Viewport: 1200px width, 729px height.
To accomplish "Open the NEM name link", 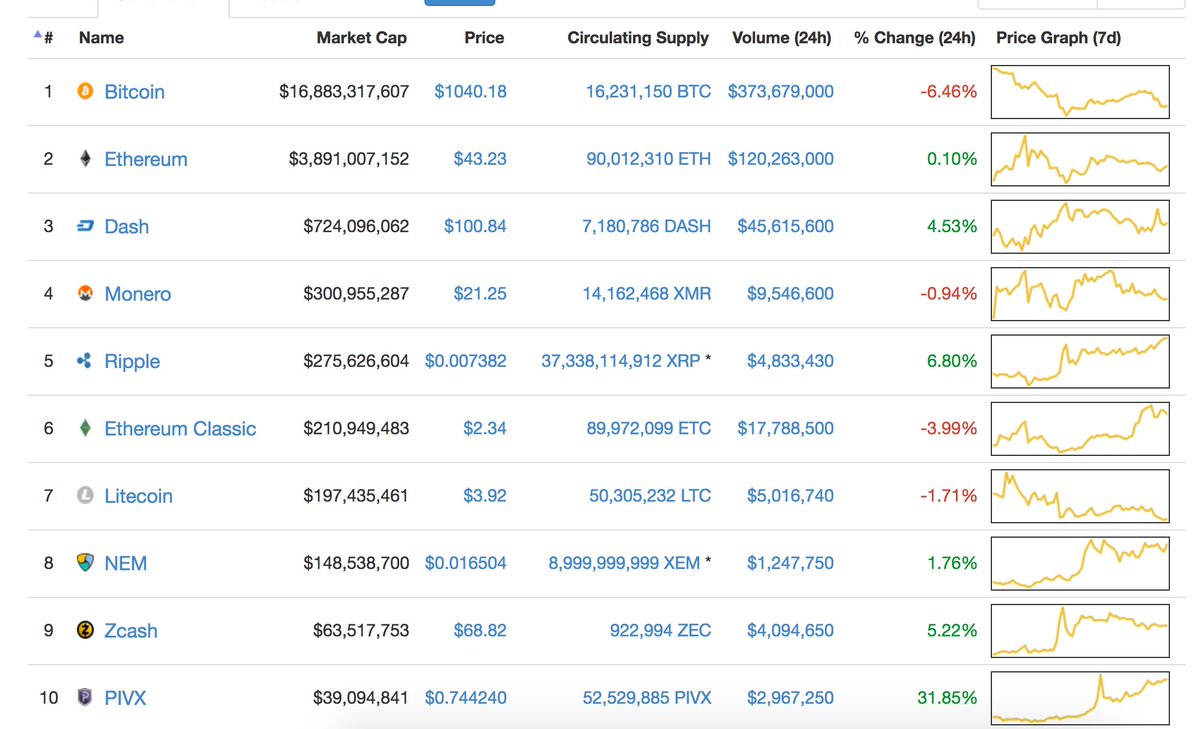I will click(125, 563).
